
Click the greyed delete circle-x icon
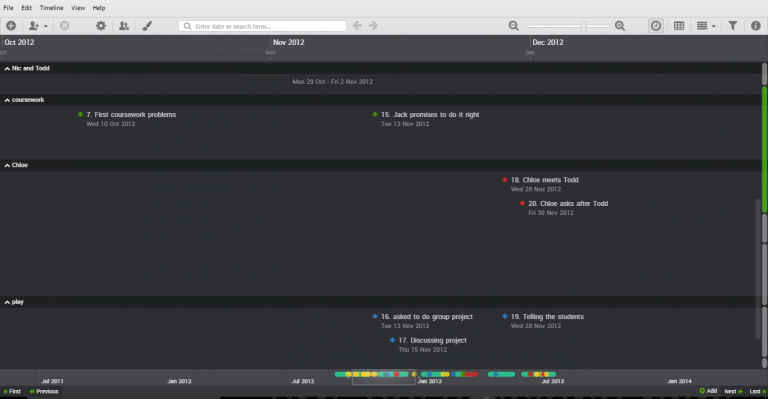point(65,26)
